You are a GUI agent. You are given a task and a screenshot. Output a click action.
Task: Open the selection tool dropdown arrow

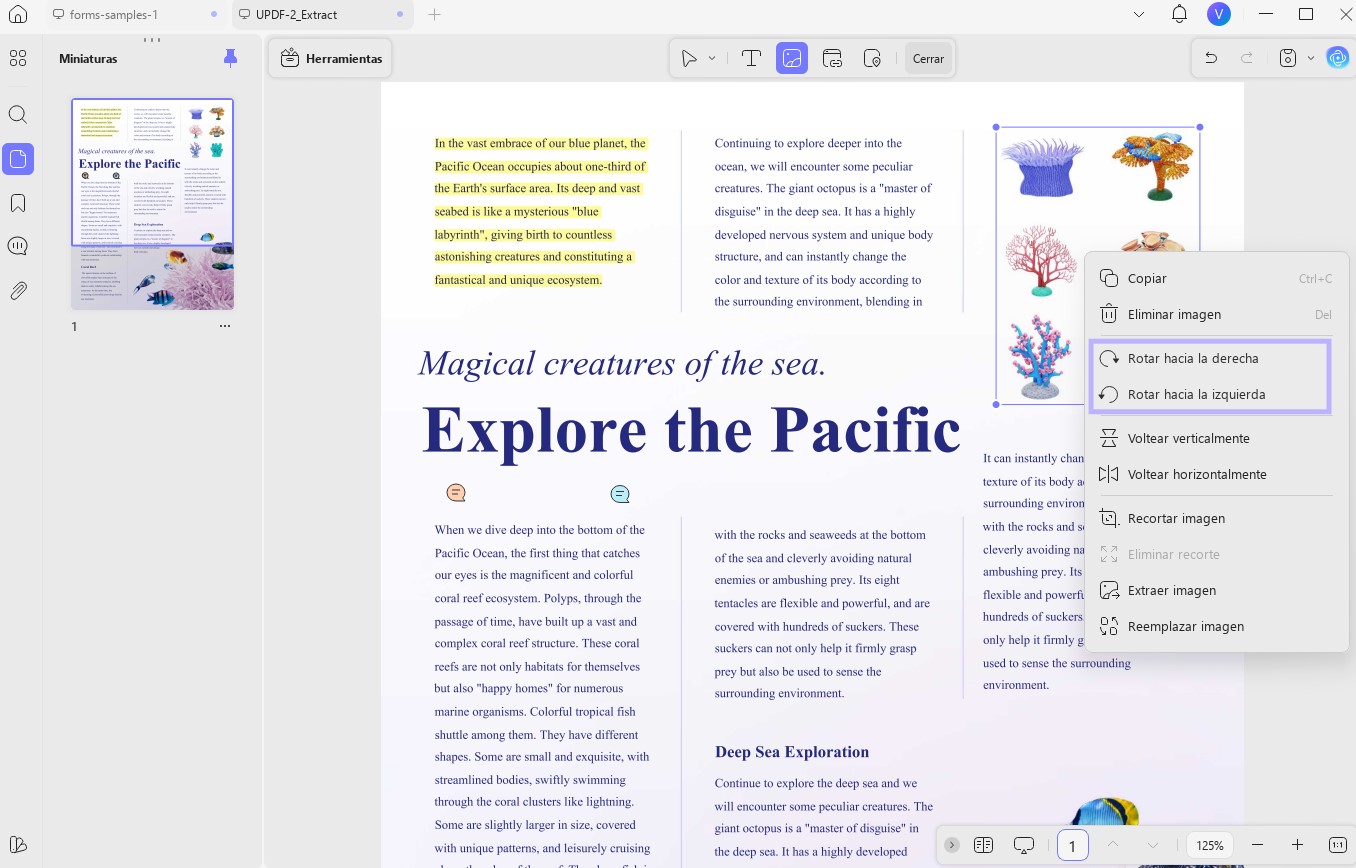[712, 59]
